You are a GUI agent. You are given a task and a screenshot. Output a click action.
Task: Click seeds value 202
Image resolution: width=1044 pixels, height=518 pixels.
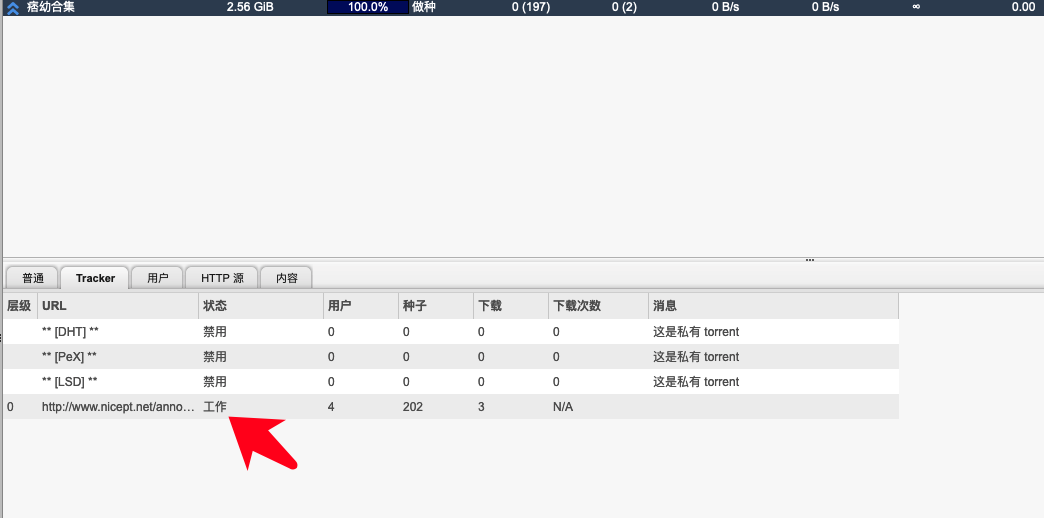(x=413, y=406)
